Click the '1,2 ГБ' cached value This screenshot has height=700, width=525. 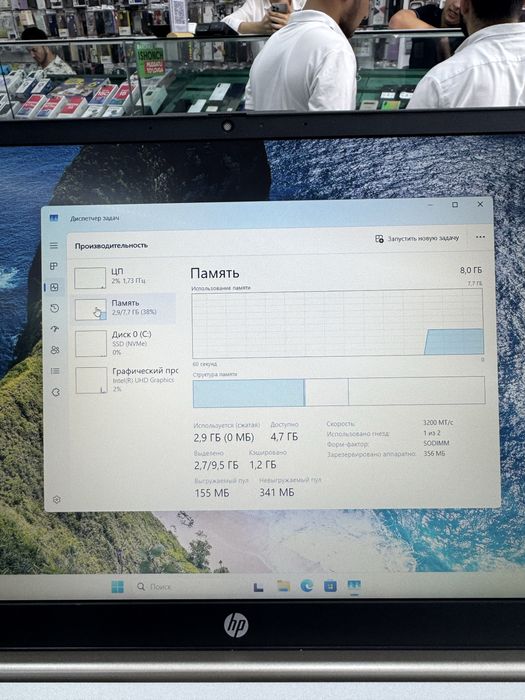(263, 465)
